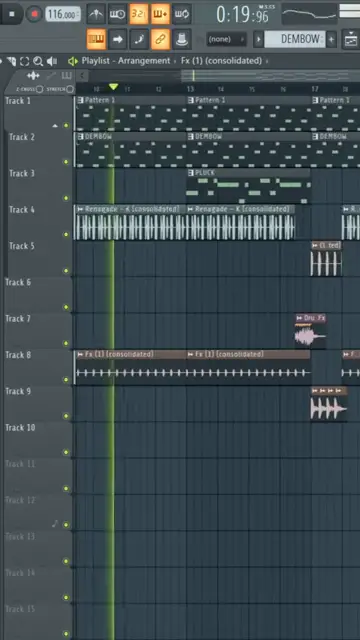The height and width of the screenshot is (640, 360).
Task: Click the top hat icon in toolbar
Action: tap(182, 39)
